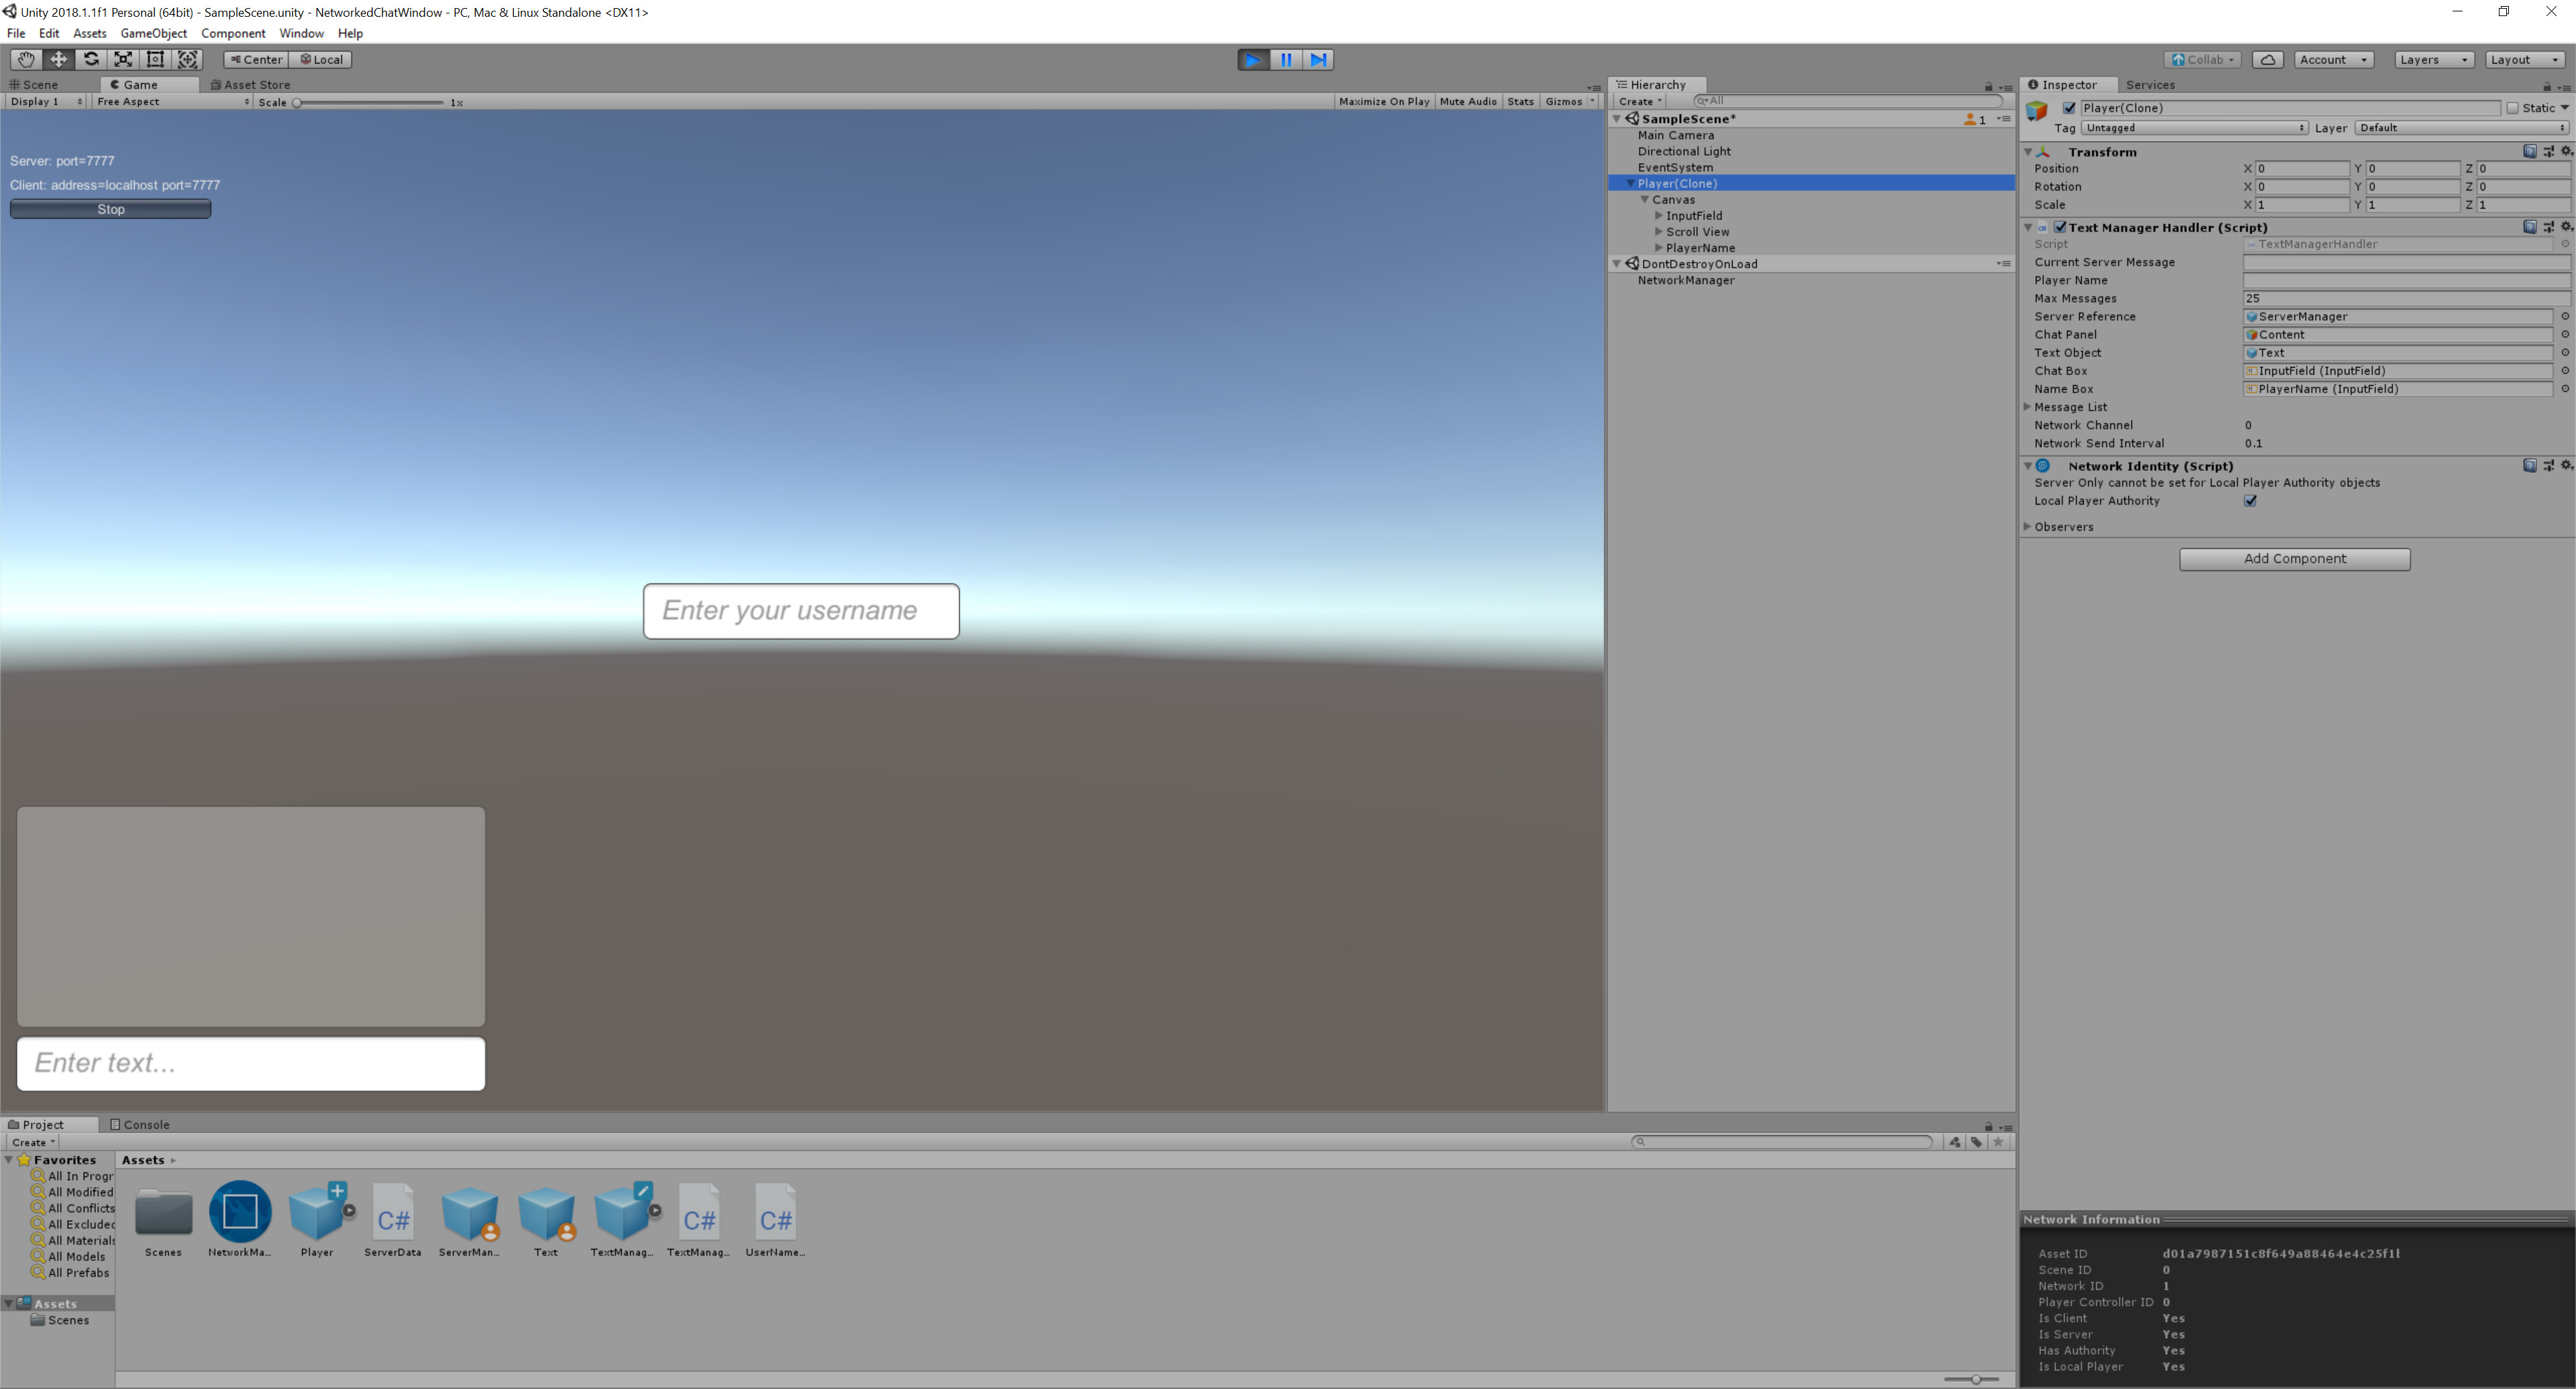Select the Hand pan tool
This screenshot has height=1389, width=2576.
point(25,59)
